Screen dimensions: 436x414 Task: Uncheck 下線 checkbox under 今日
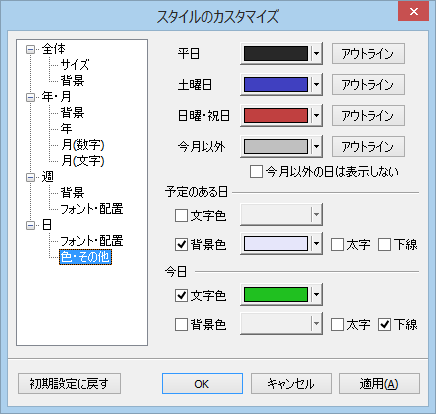click(384, 324)
